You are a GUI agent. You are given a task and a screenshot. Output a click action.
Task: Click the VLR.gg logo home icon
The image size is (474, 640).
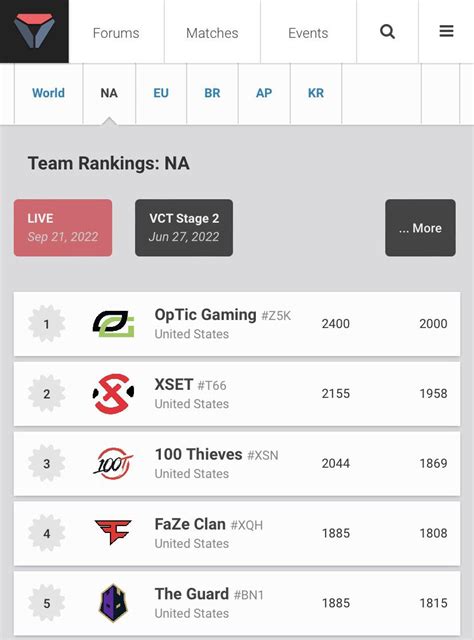[34, 31]
